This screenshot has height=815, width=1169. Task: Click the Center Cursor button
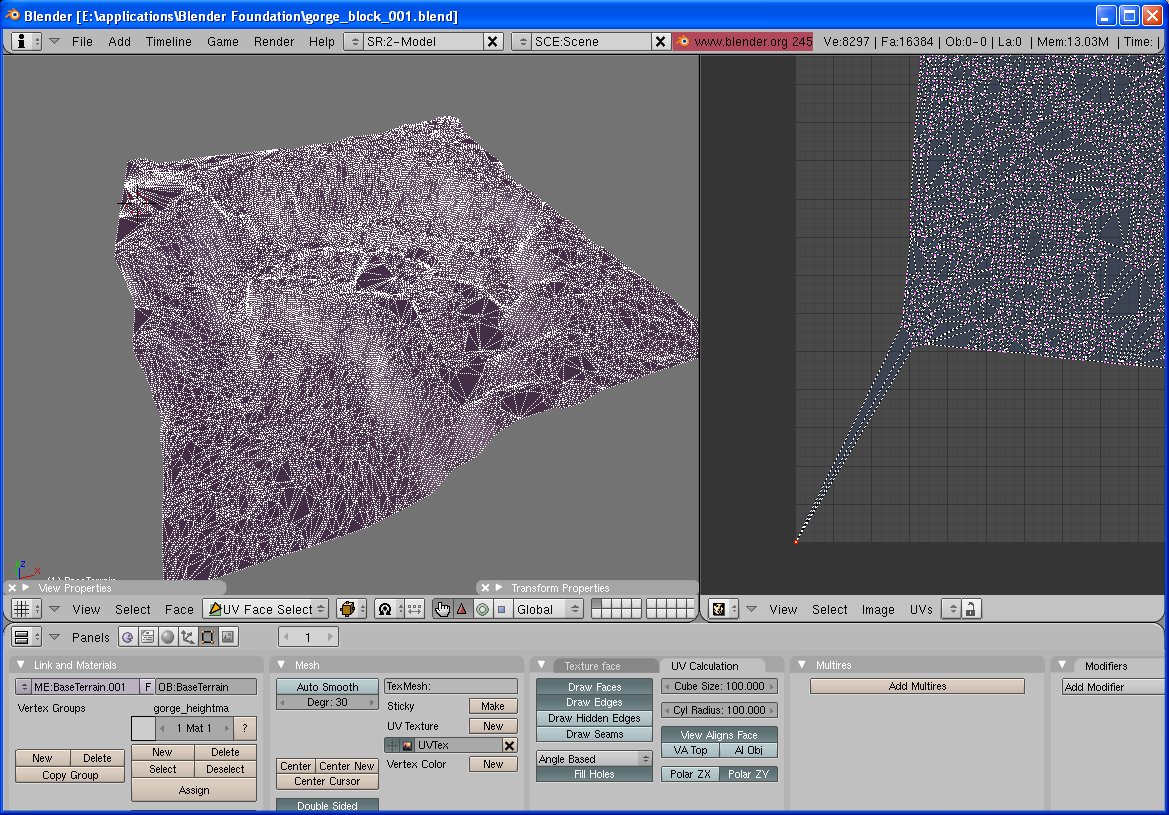click(x=327, y=781)
